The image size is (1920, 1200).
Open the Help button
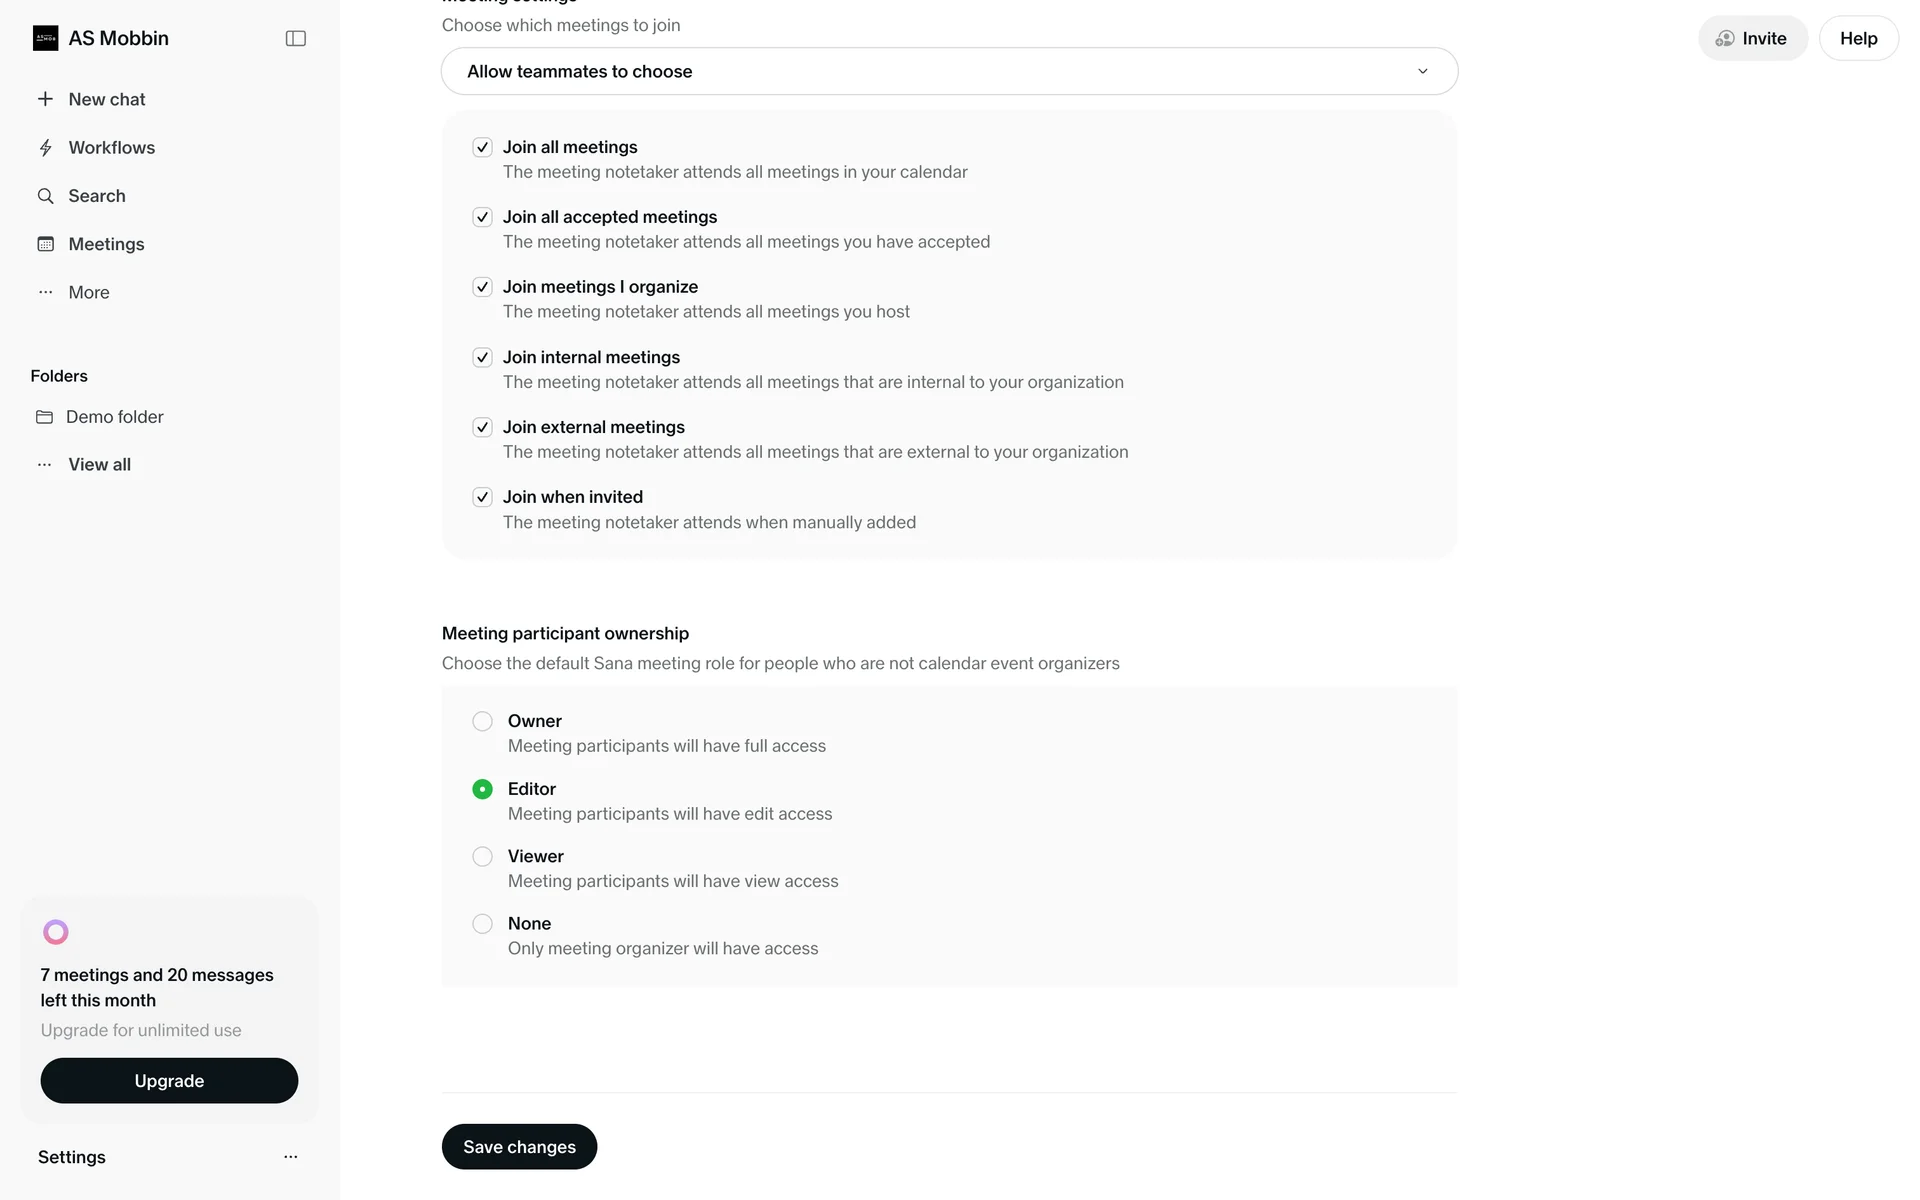(1858, 38)
